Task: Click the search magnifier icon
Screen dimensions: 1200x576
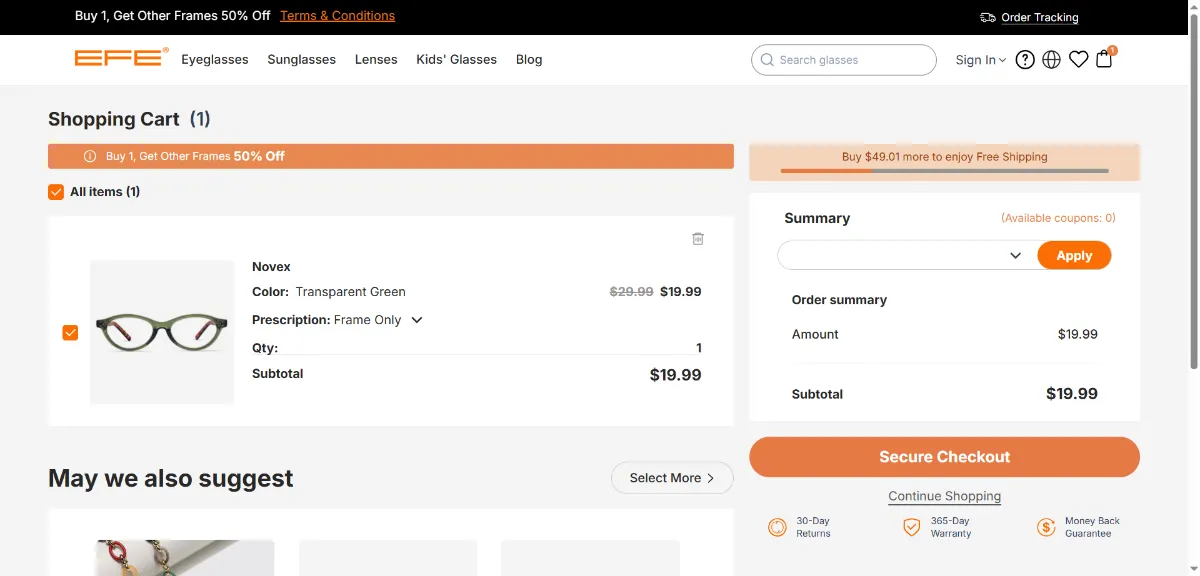Action: (767, 60)
